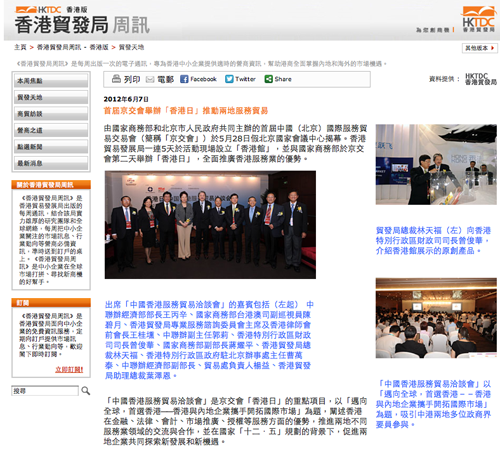Click the 香港貿發局 周訊 page title
This screenshot has height=449, width=500.
tap(82, 25)
